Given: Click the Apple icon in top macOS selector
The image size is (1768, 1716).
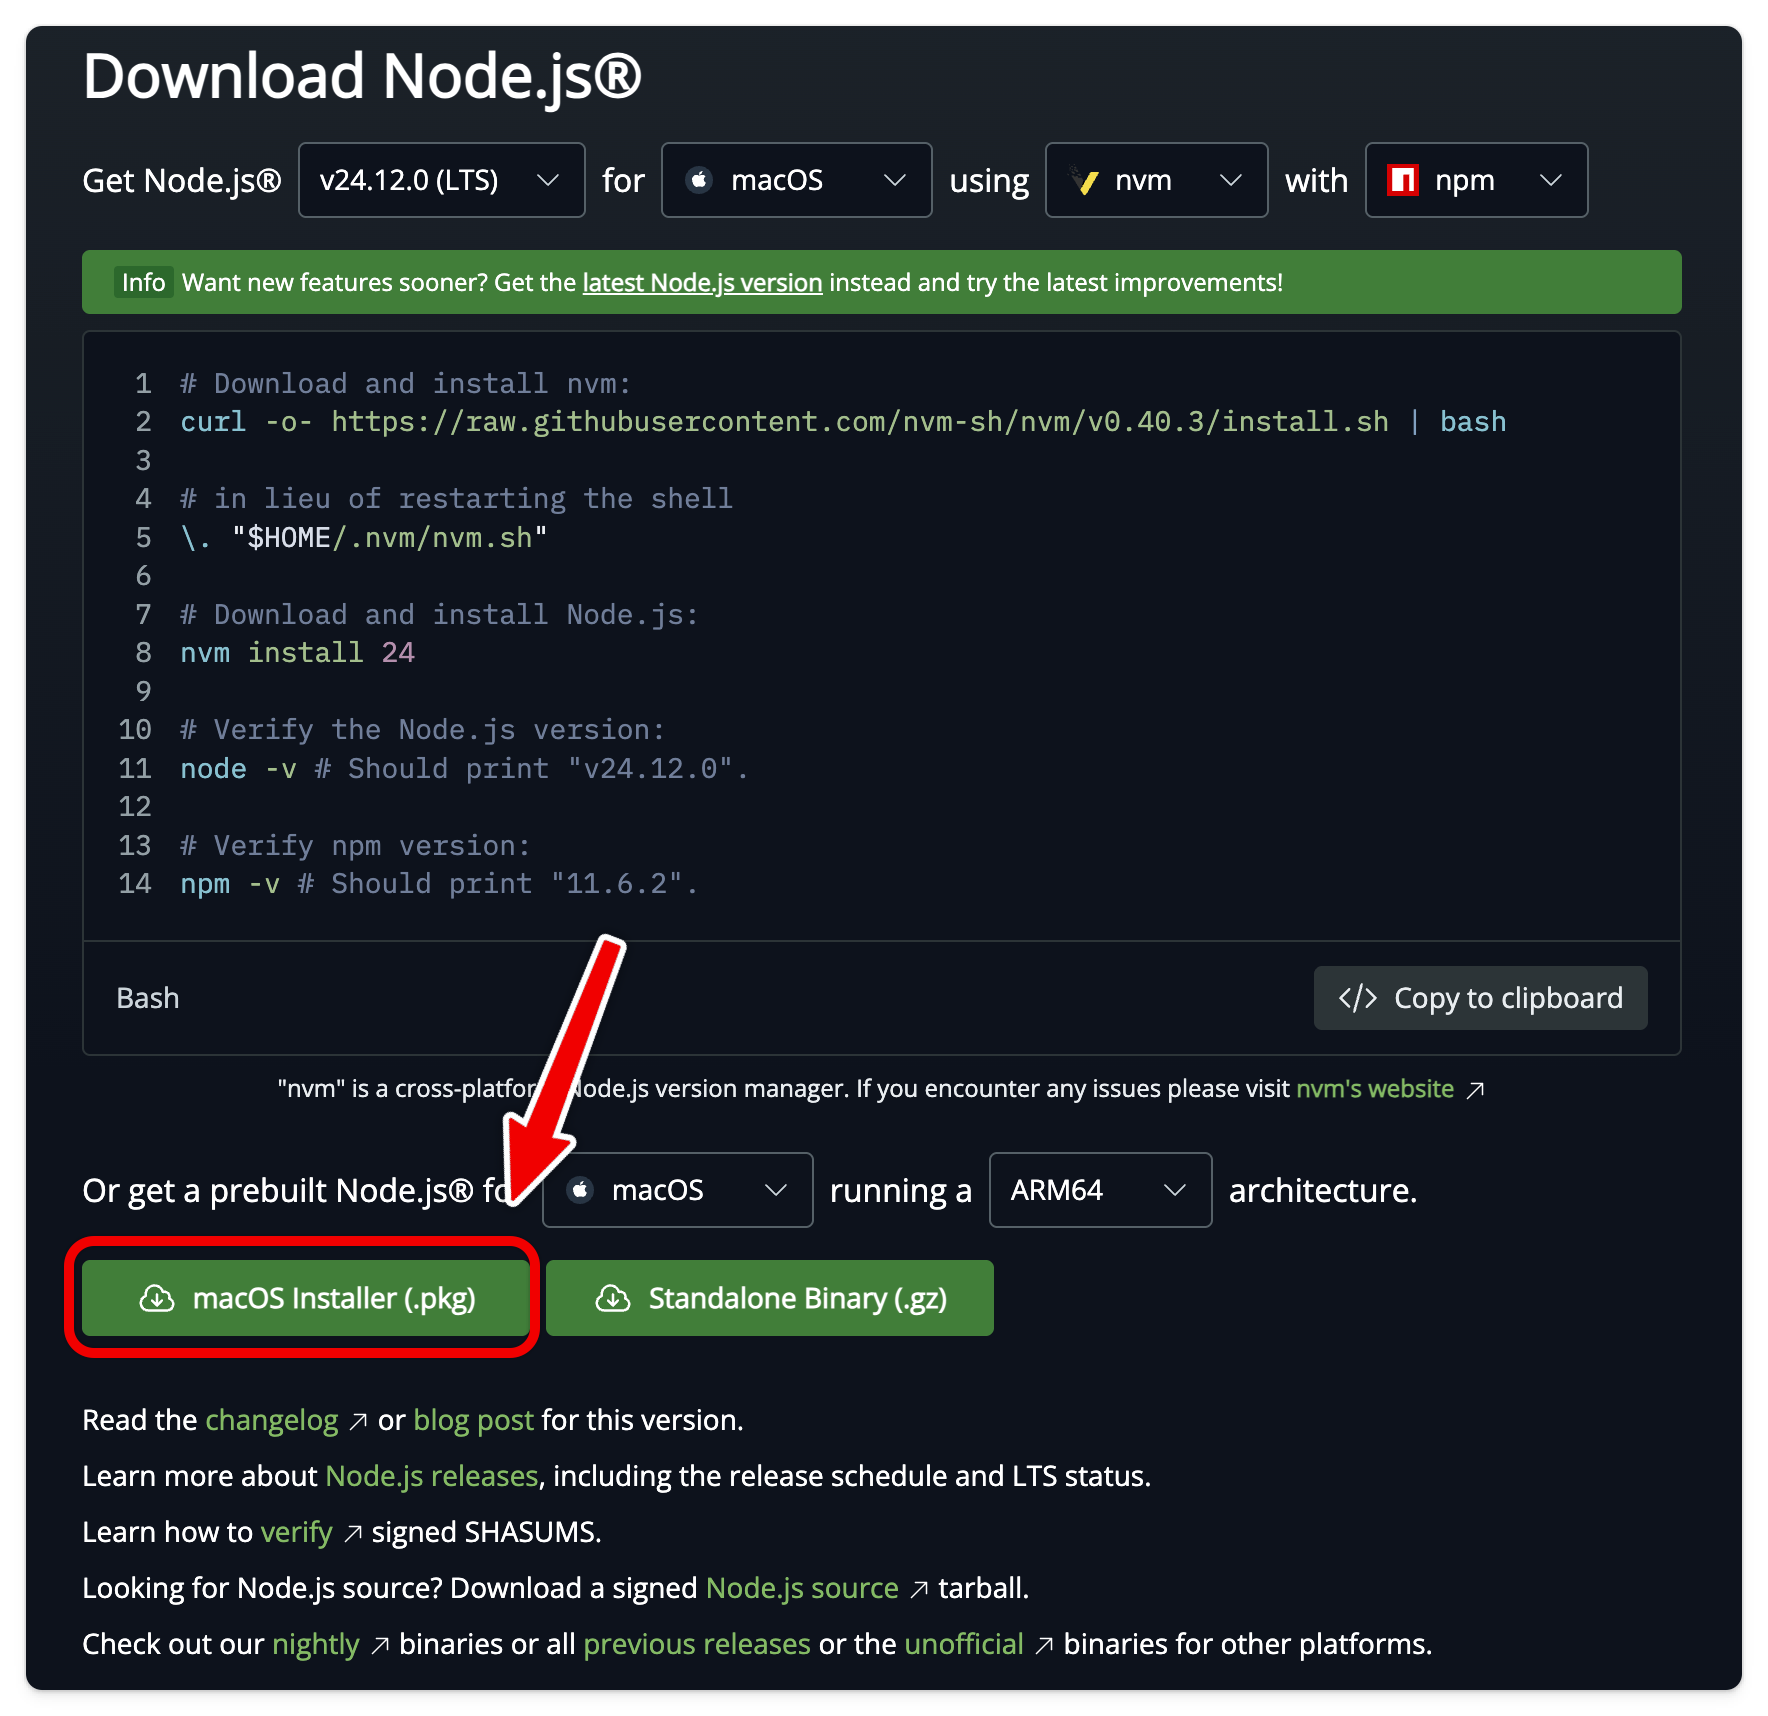Looking at the screenshot, I should click(x=700, y=180).
